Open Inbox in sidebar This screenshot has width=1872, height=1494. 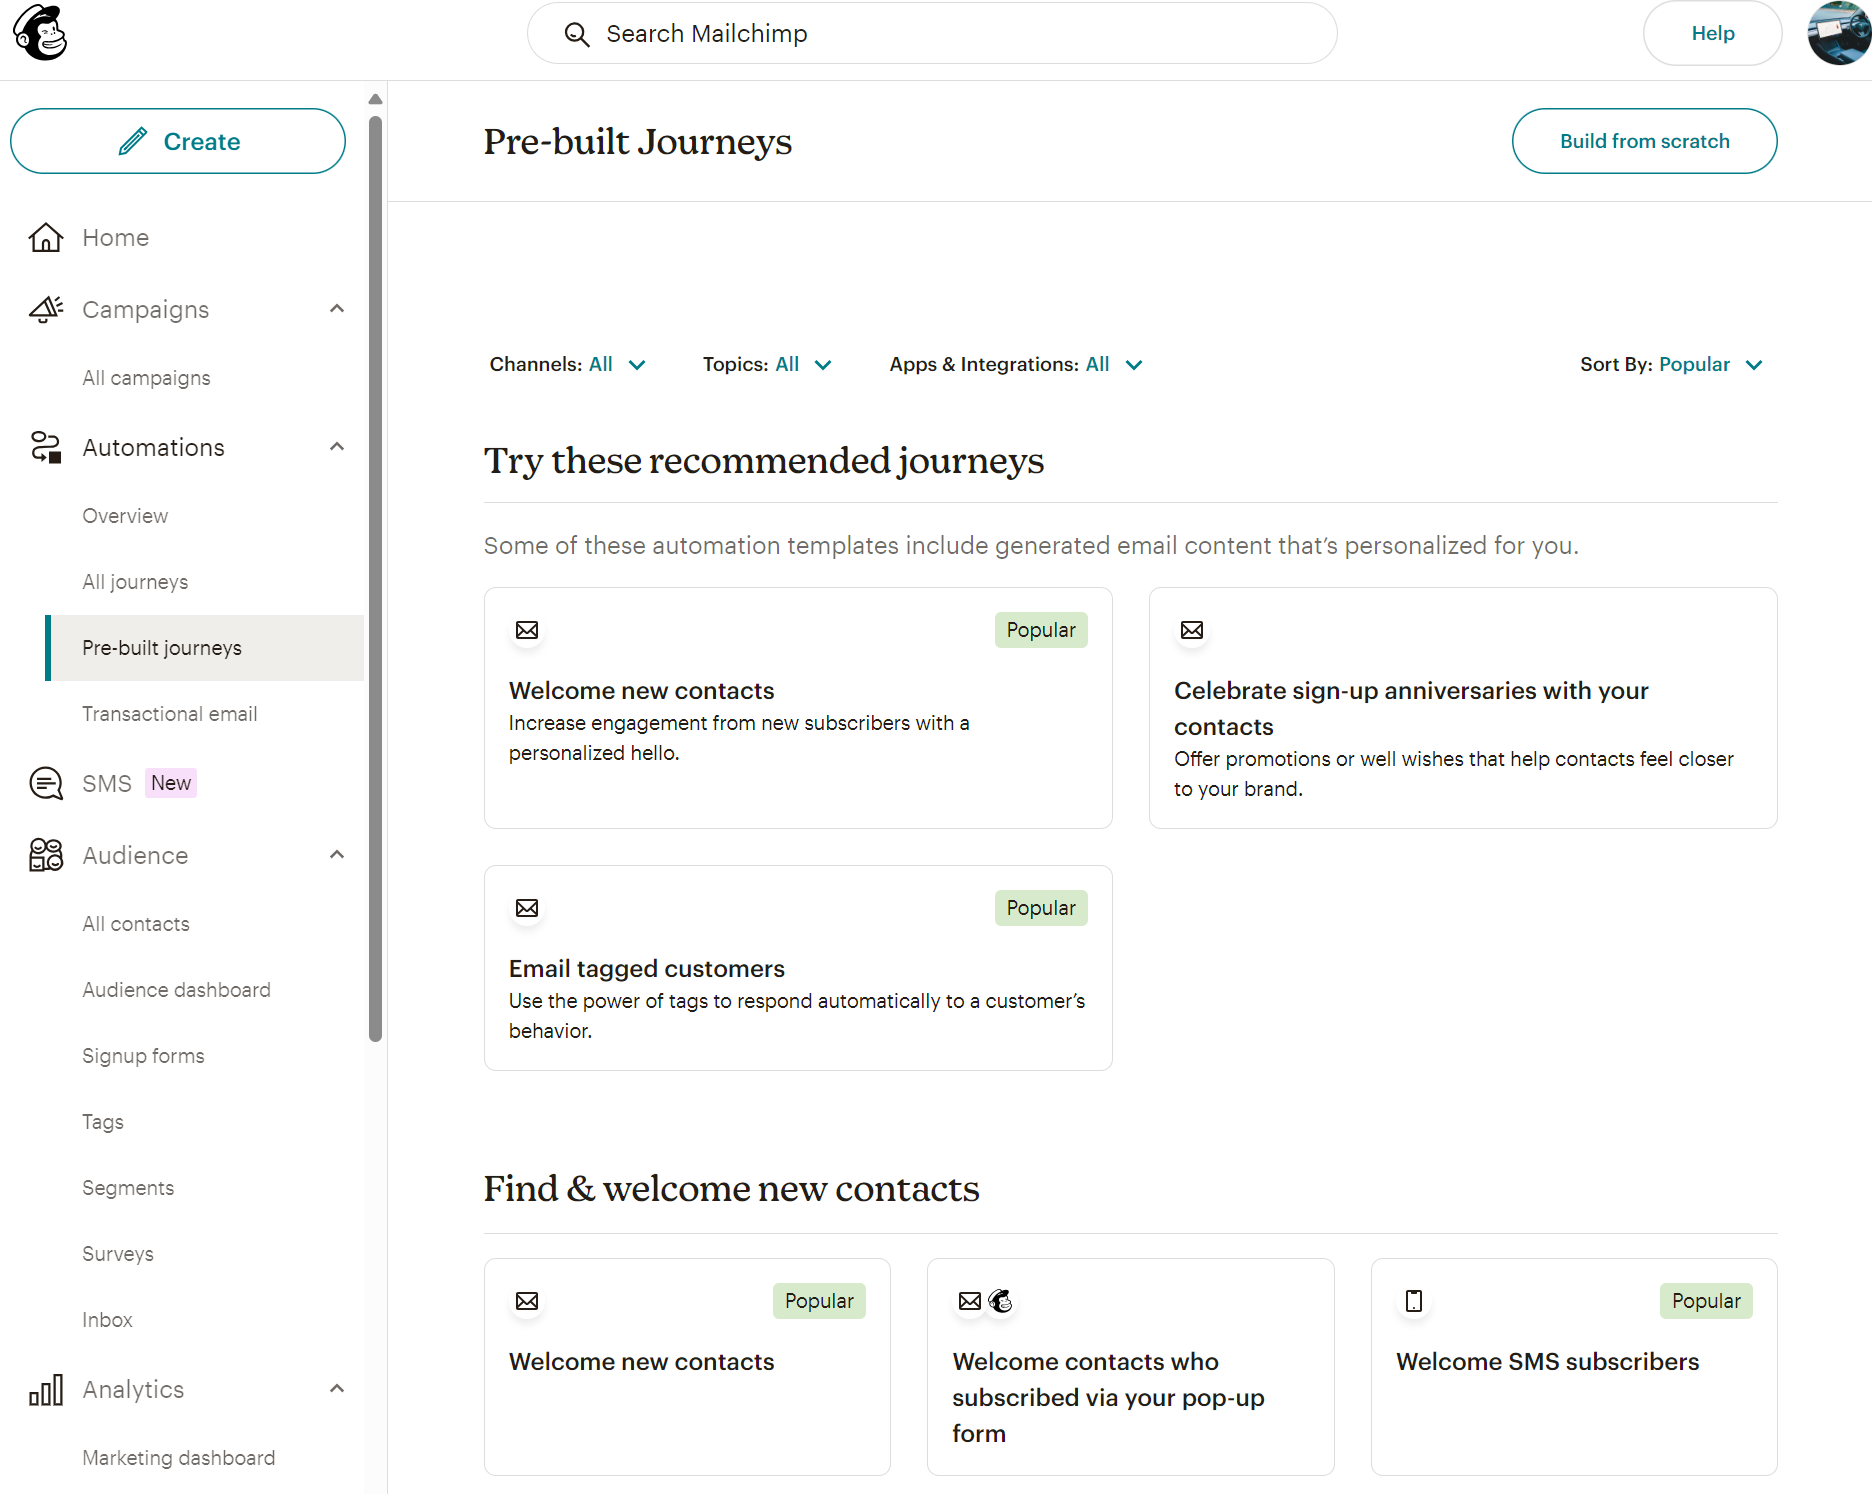click(x=107, y=1320)
